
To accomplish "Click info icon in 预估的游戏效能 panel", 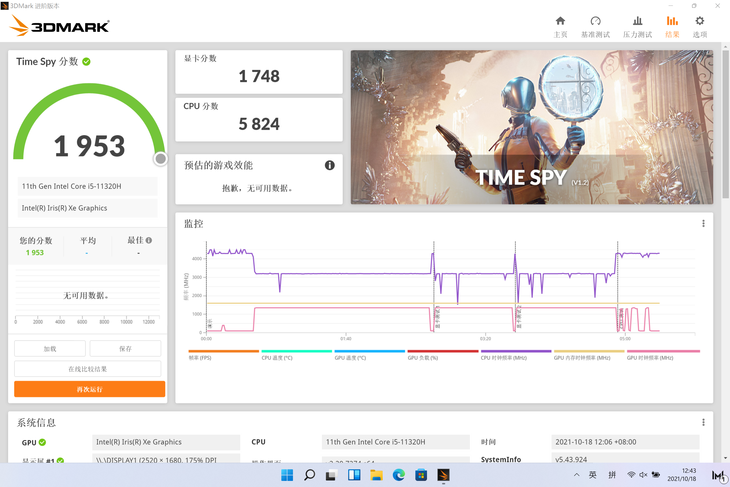I will coord(330,165).
